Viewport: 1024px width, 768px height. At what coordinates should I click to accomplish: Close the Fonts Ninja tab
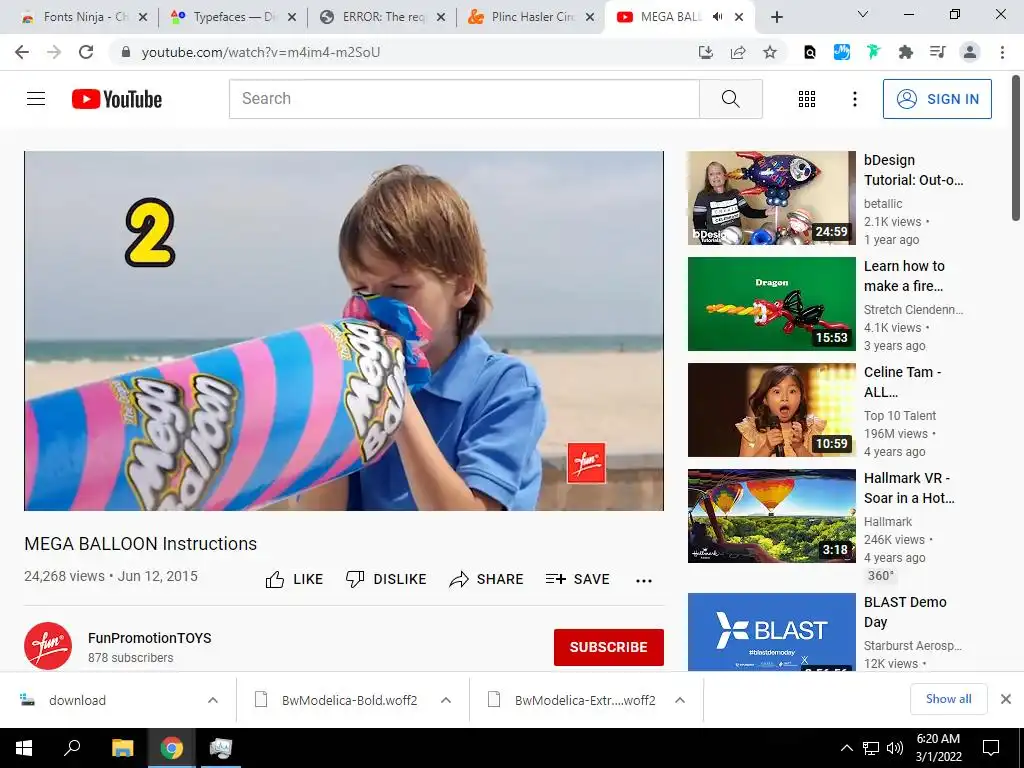click(143, 17)
